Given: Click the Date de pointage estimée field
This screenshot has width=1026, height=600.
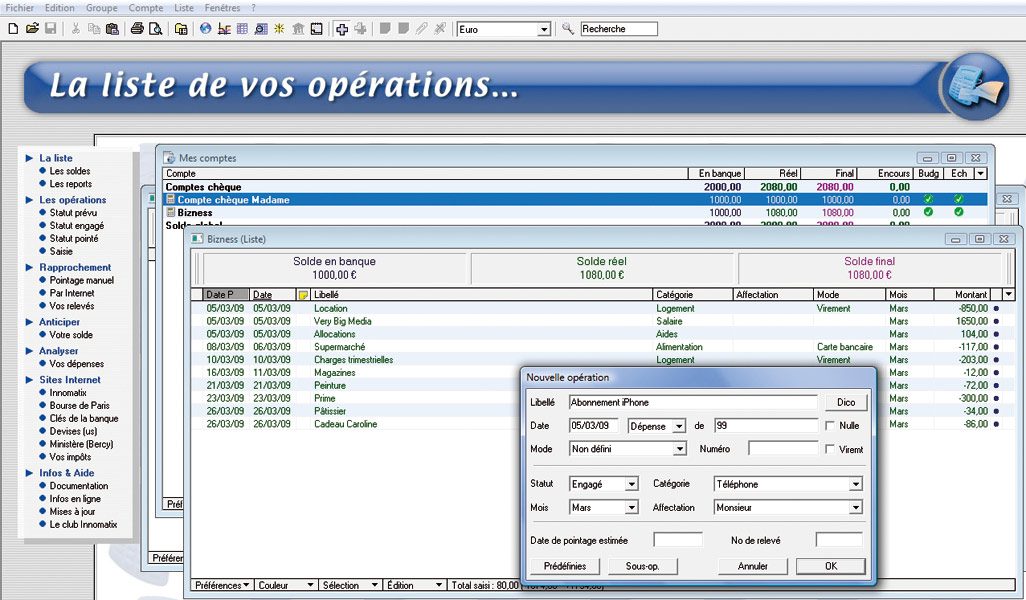Looking at the screenshot, I should point(678,540).
